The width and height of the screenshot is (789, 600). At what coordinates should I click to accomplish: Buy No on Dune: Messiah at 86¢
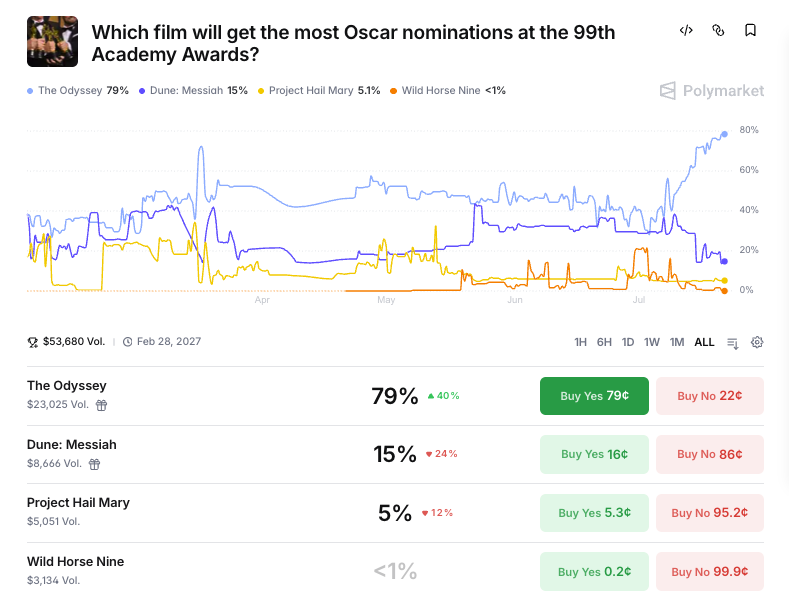click(x=709, y=455)
